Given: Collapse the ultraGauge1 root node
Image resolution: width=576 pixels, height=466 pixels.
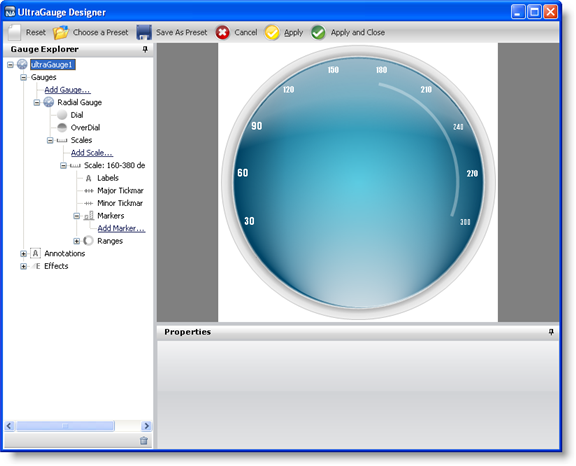Looking at the screenshot, I should pyautogui.click(x=10, y=65).
